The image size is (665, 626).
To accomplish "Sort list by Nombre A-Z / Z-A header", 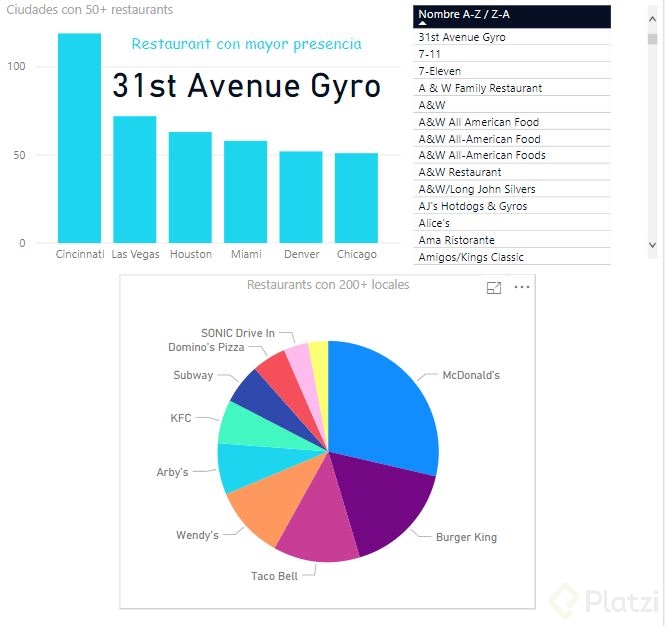I will (512, 17).
